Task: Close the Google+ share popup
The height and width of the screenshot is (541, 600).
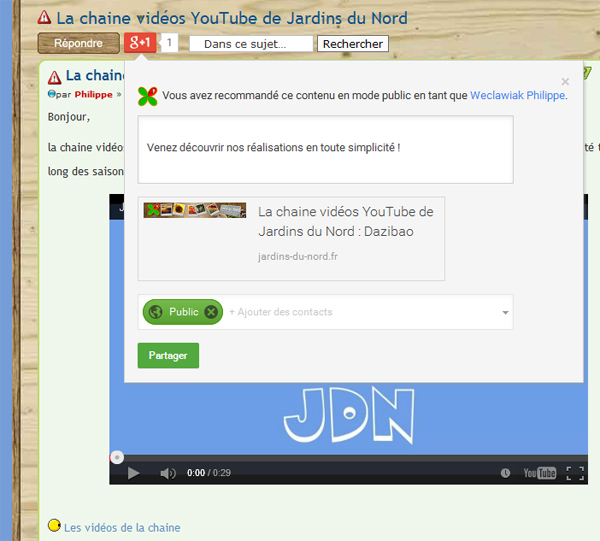Action: pyautogui.click(x=565, y=81)
